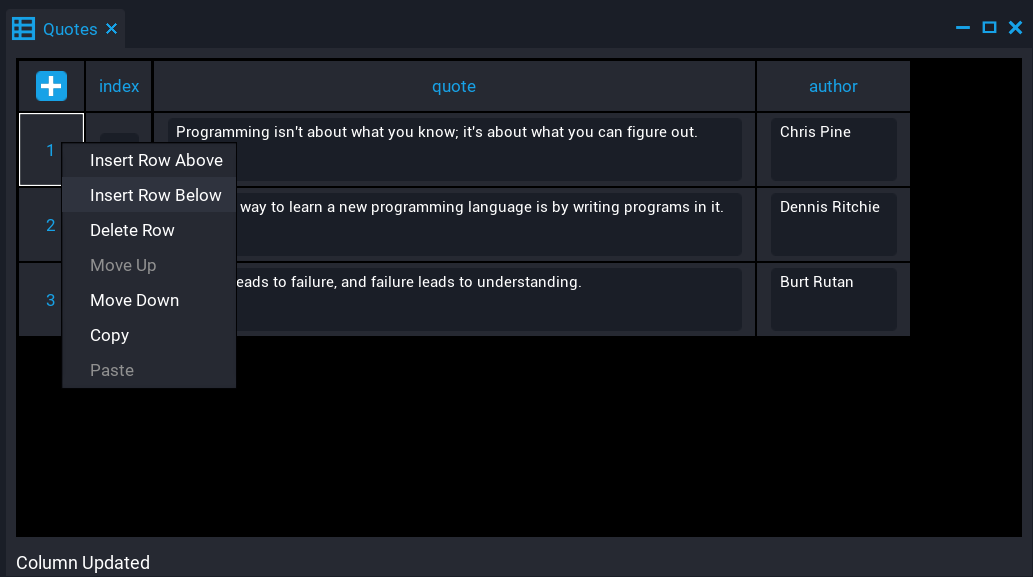
Task: Maximize the Quotes window
Action: (x=989, y=28)
